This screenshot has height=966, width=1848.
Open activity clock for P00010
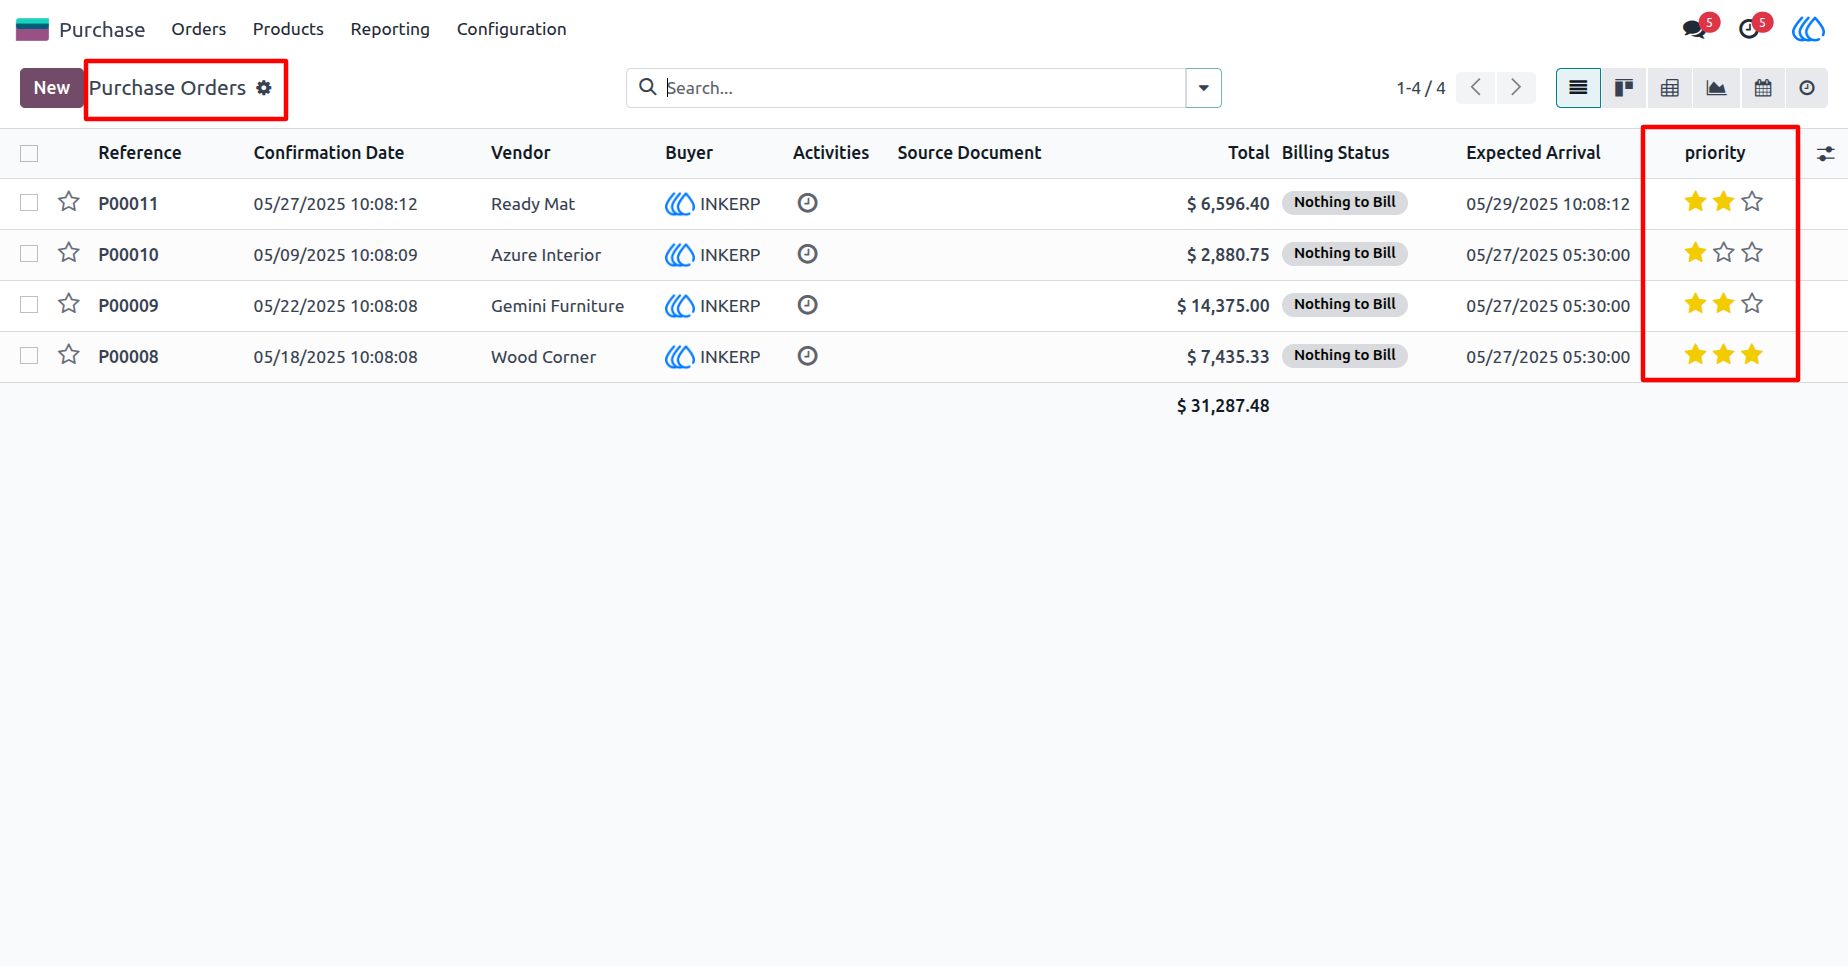coord(808,254)
